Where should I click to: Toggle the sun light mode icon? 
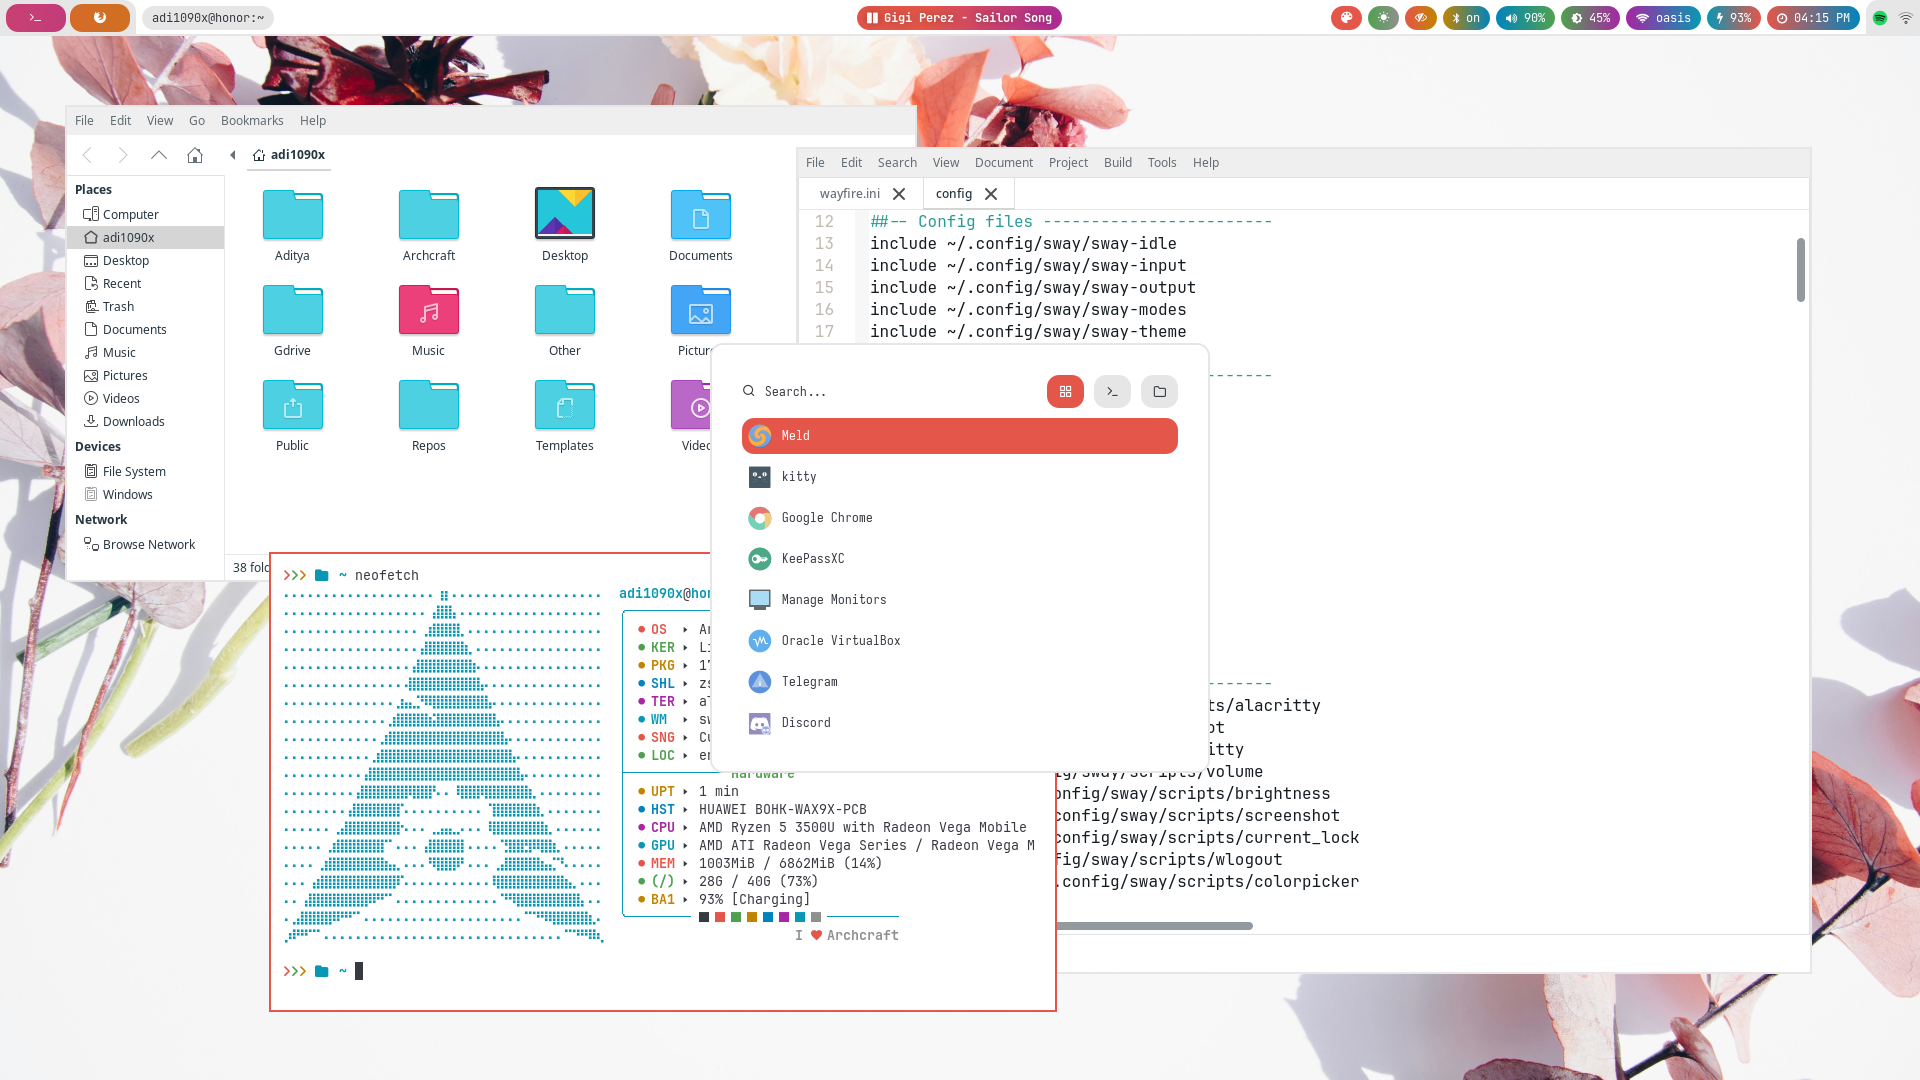click(x=1383, y=18)
